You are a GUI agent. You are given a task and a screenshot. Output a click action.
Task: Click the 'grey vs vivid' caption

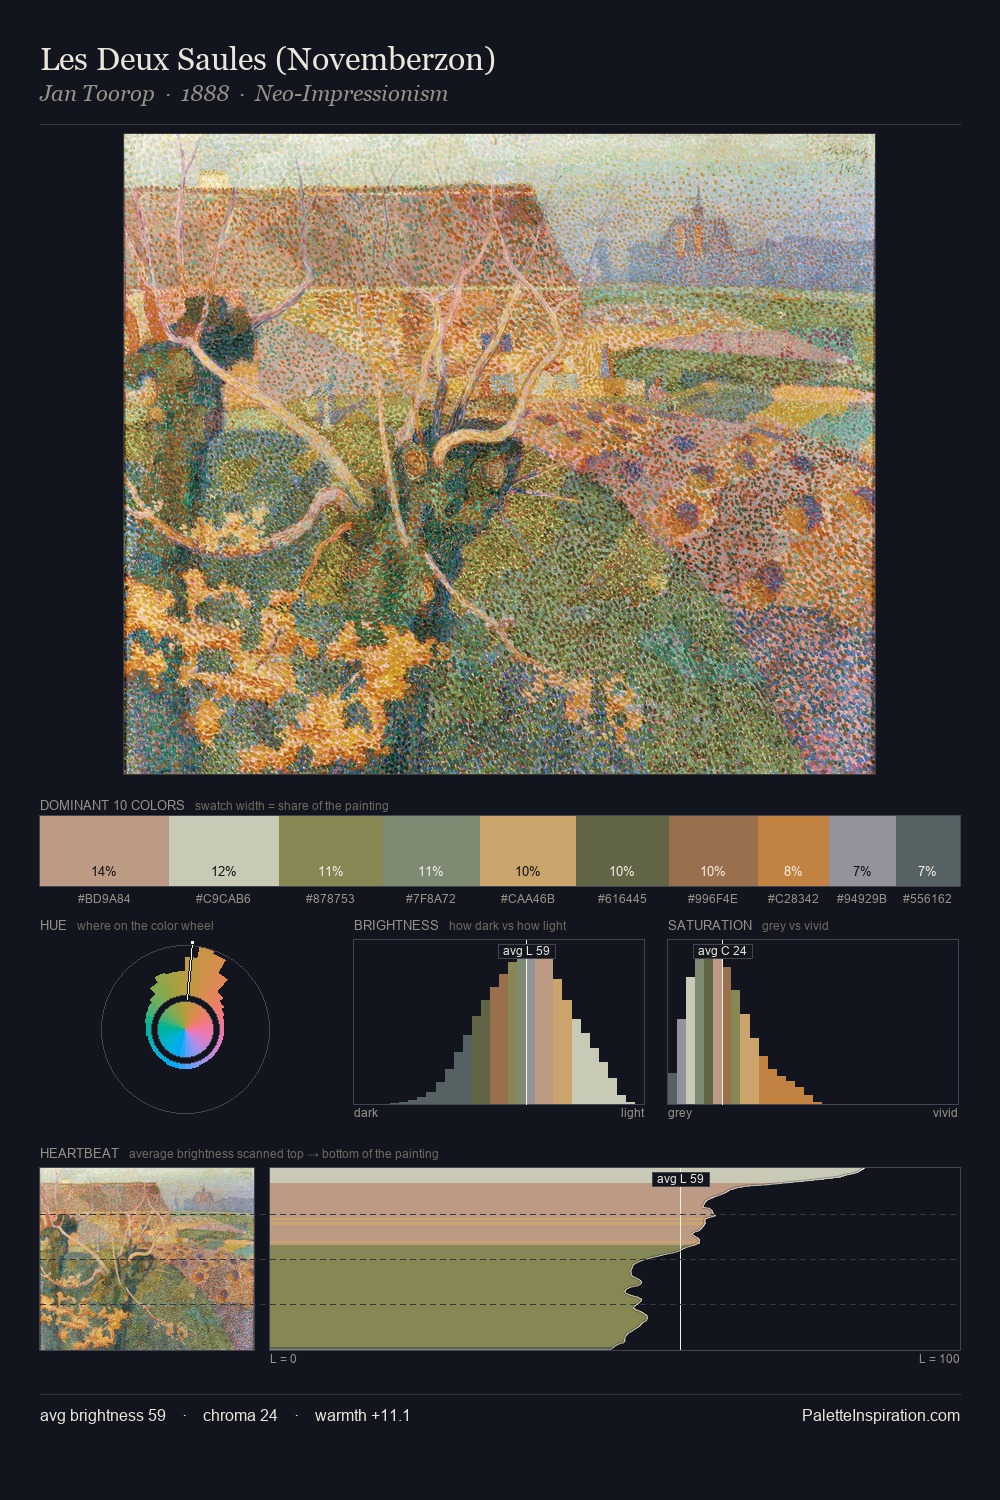tap(795, 926)
